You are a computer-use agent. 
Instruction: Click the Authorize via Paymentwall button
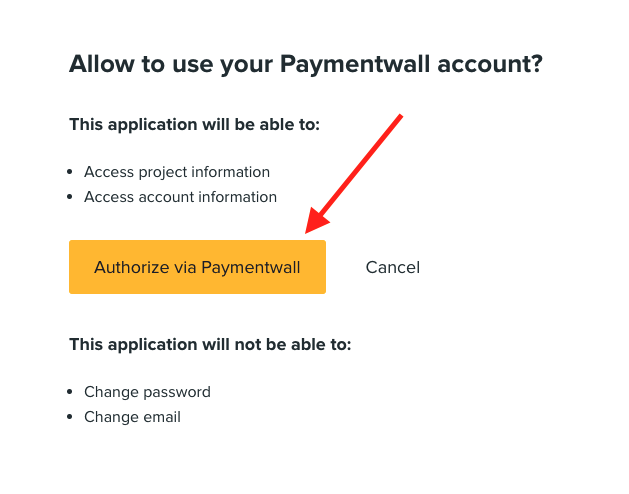(197, 267)
